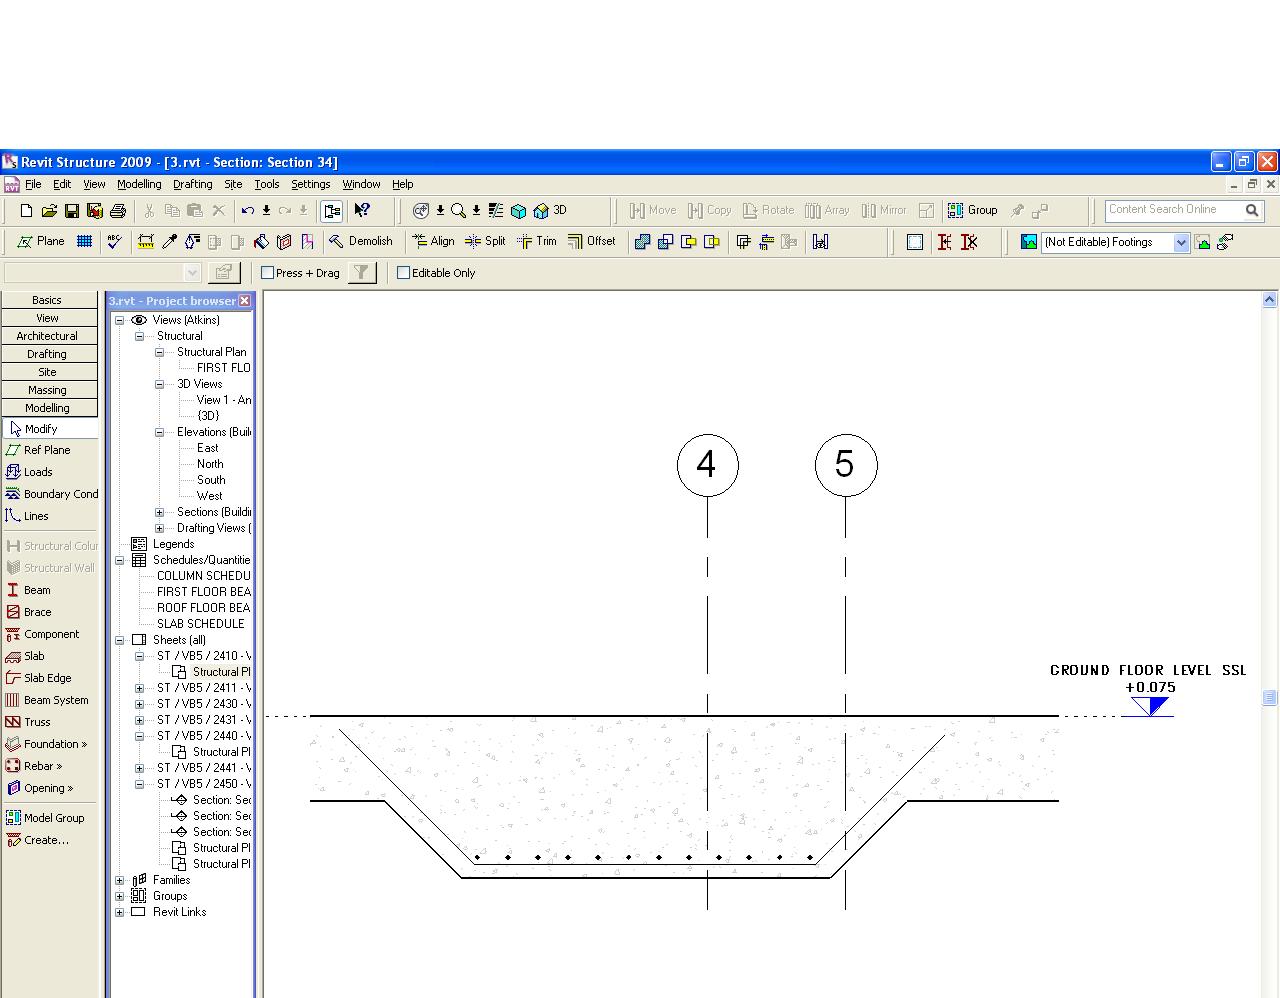Select the Truss tool
The height and width of the screenshot is (998, 1280).
[36, 722]
